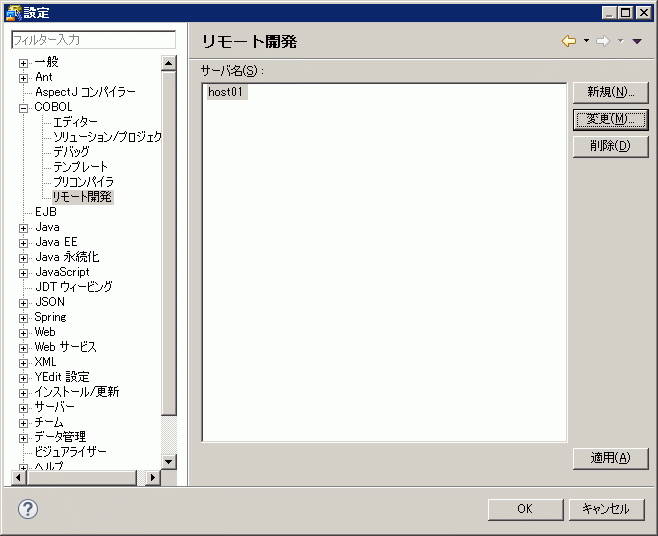658x536 pixels.
Task: Select ビジュアライザー tree item
Action: pyautogui.click(x=70, y=452)
